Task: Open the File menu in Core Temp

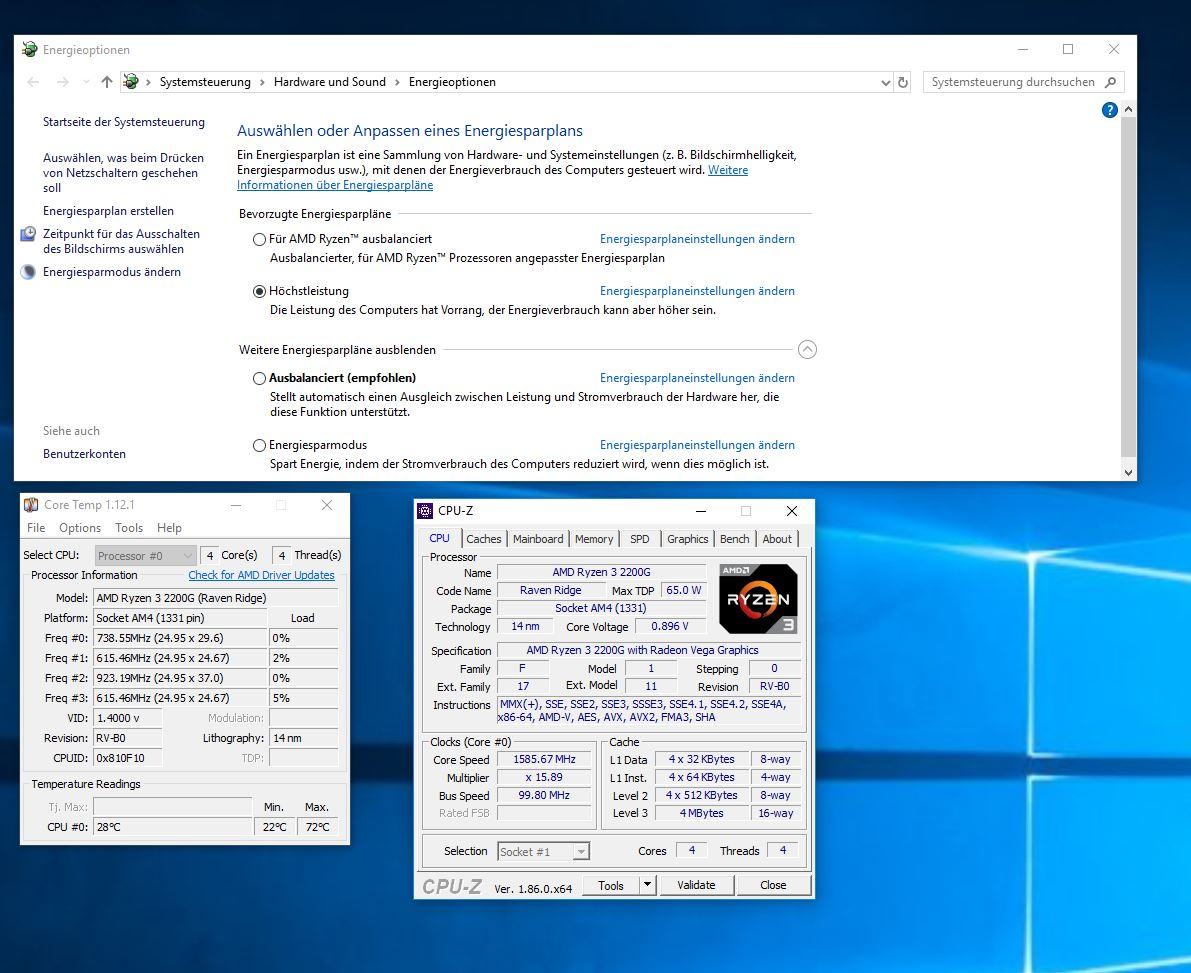Action: click(36, 528)
